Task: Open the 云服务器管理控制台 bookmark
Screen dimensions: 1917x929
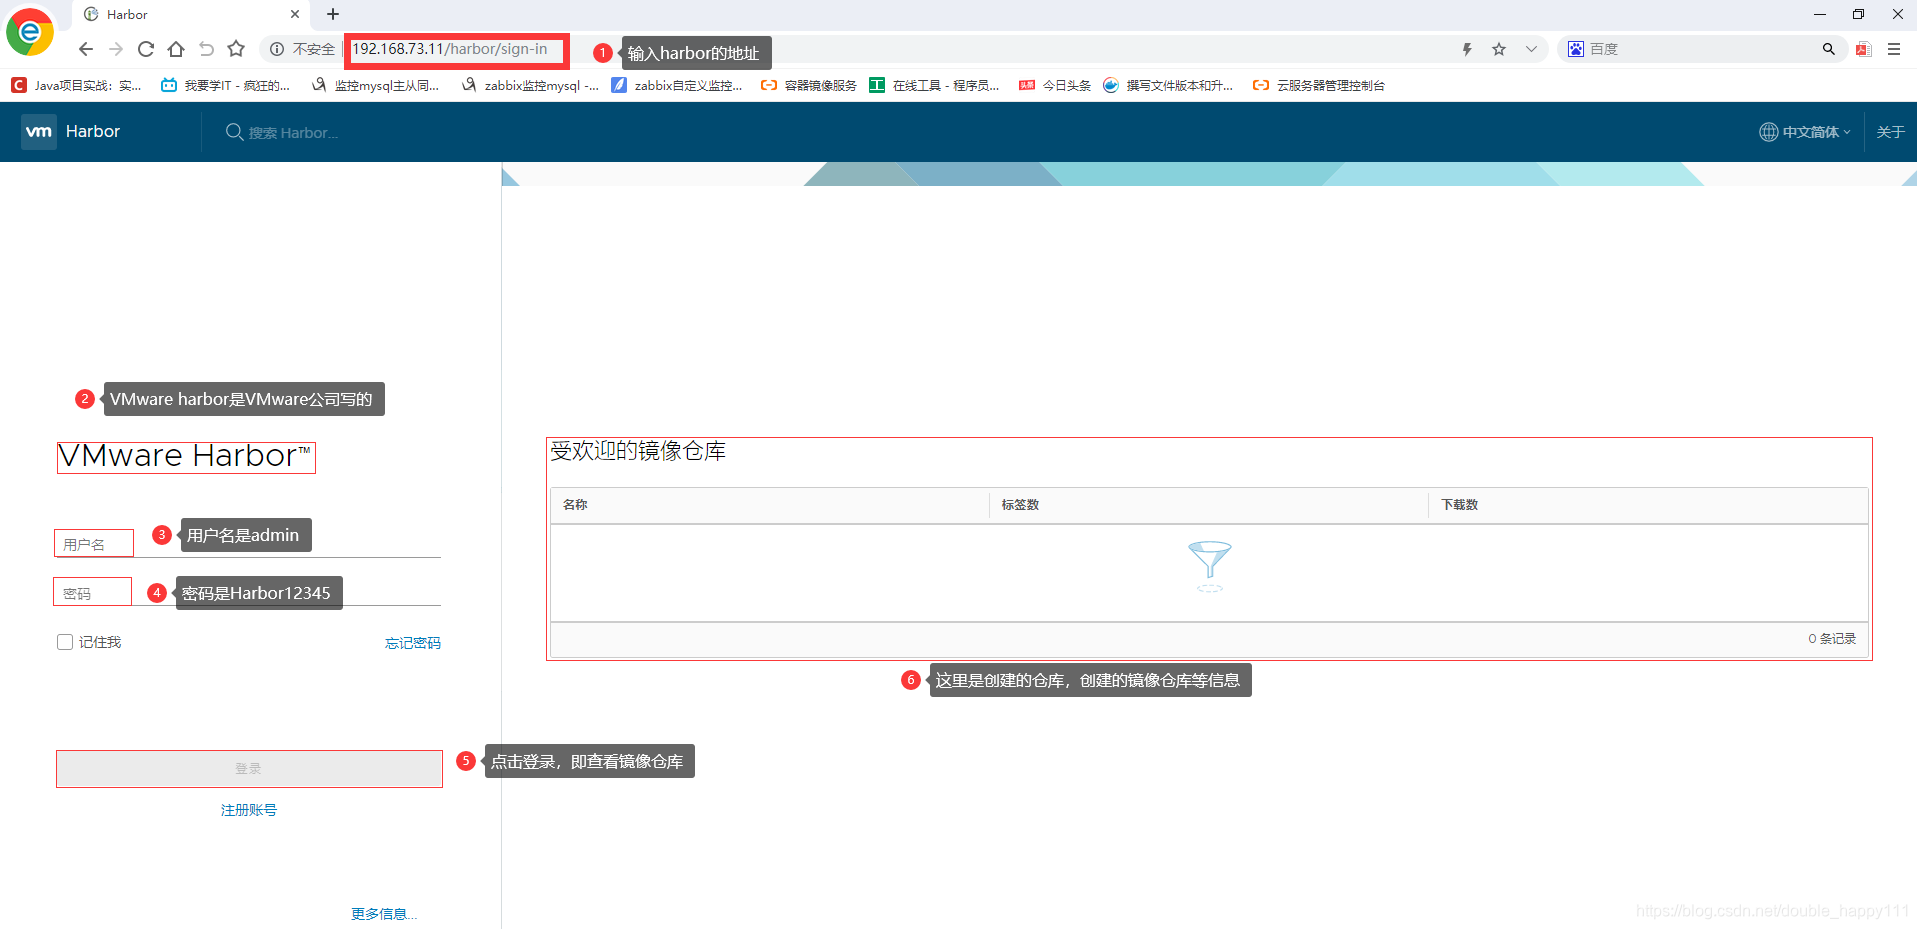Action: (x=1319, y=86)
